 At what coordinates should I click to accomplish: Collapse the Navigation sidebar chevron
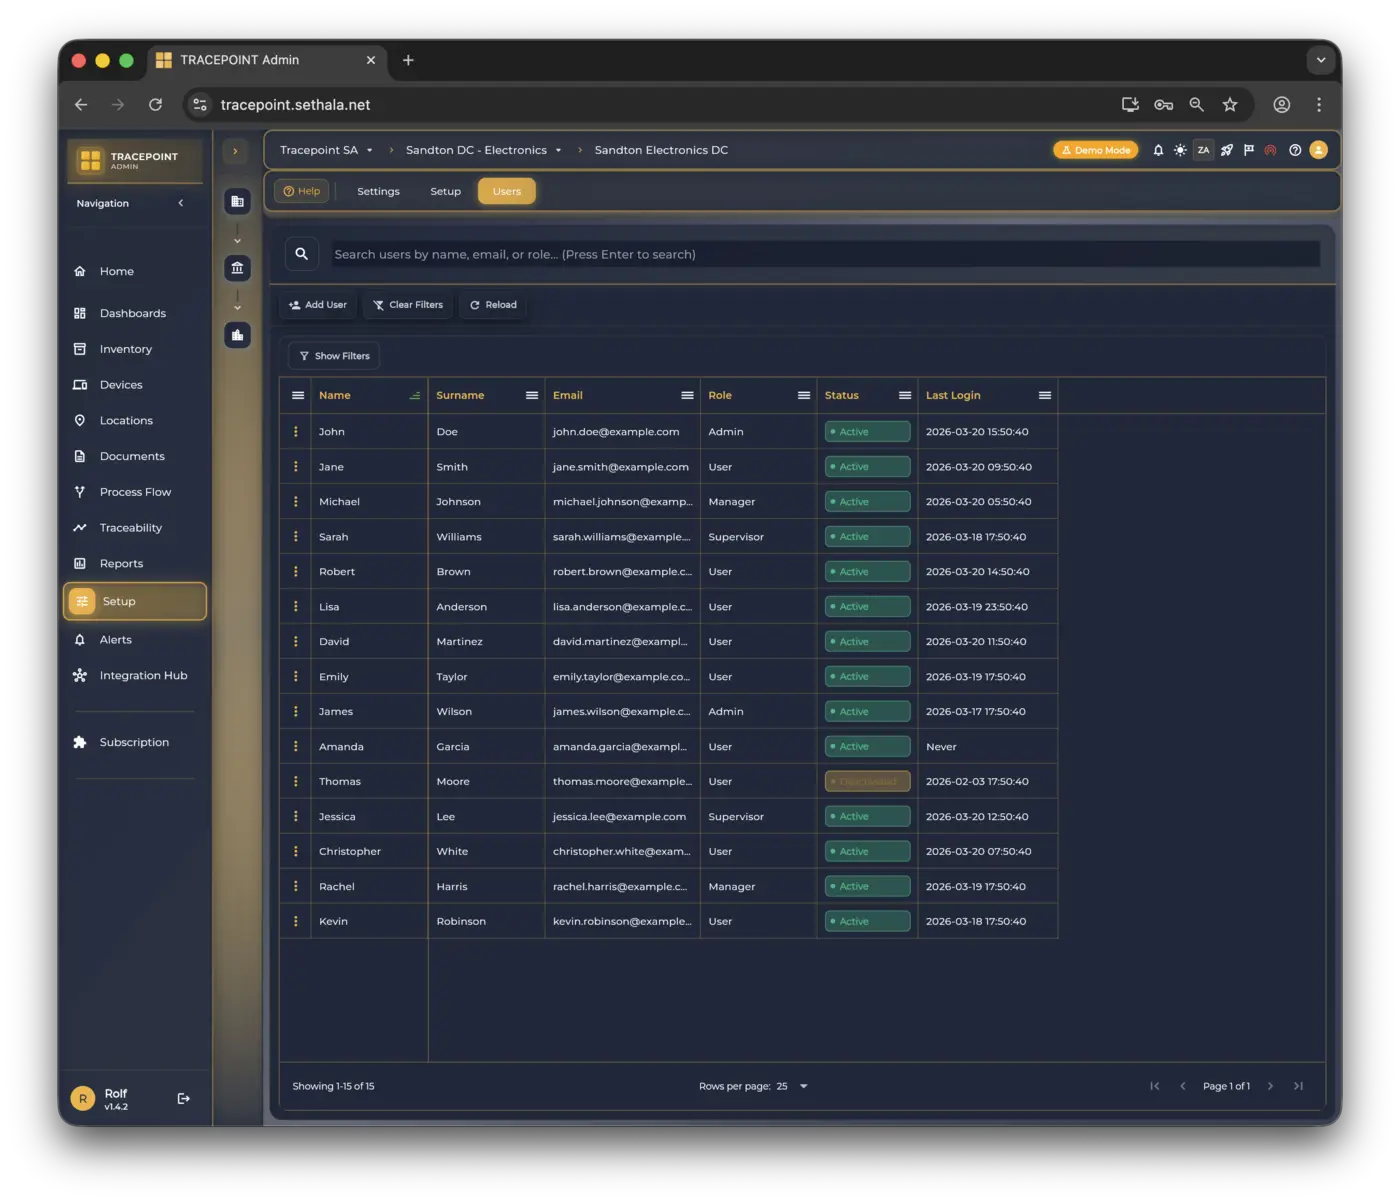[x=181, y=203]
